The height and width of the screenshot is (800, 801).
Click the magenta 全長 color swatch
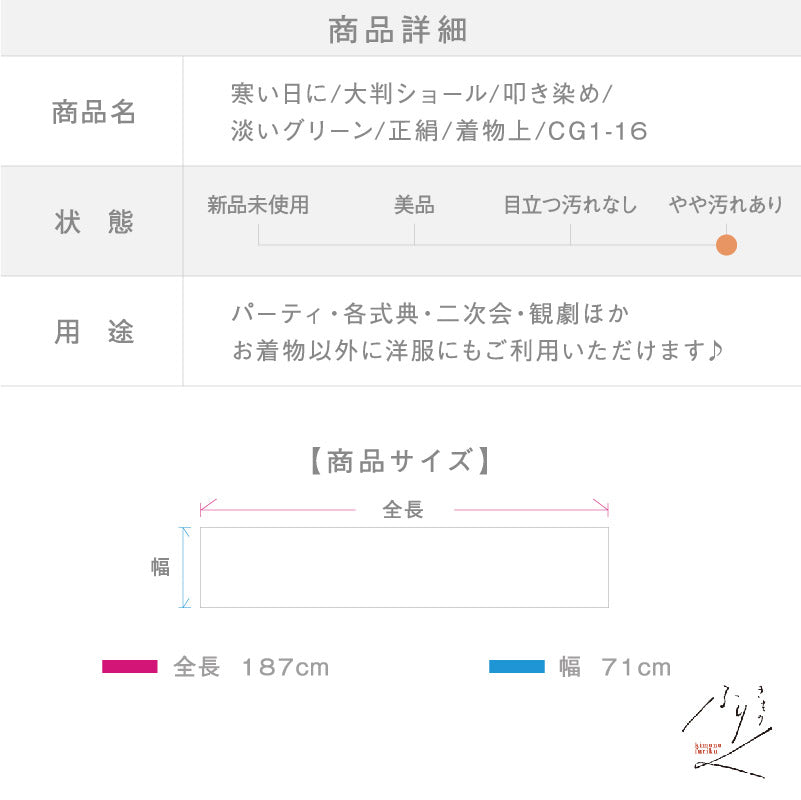pyautogui.click(x=130, y=666)
